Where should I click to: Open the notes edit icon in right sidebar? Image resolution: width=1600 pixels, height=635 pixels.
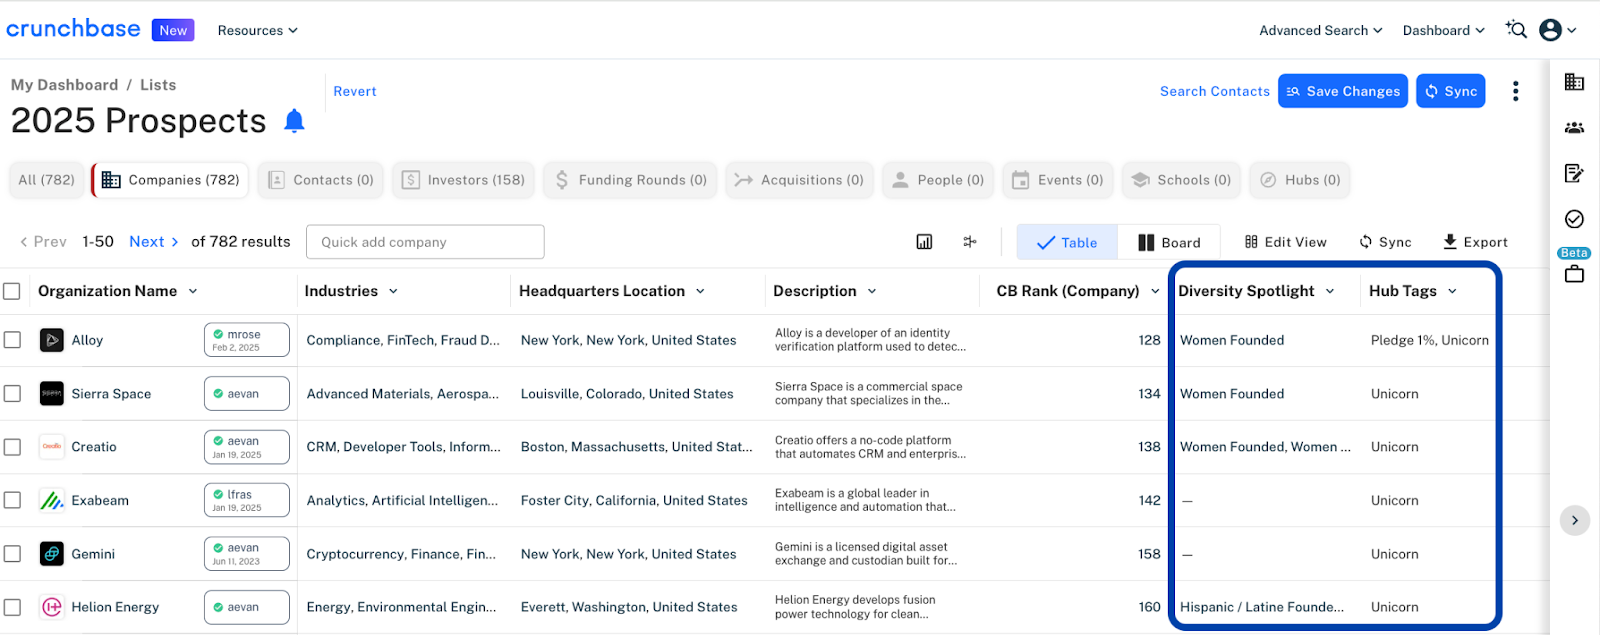point(1574,173)
